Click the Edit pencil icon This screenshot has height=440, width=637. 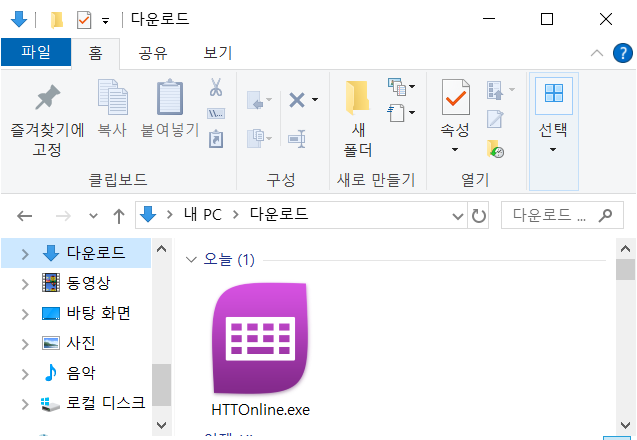coord(495,119)
